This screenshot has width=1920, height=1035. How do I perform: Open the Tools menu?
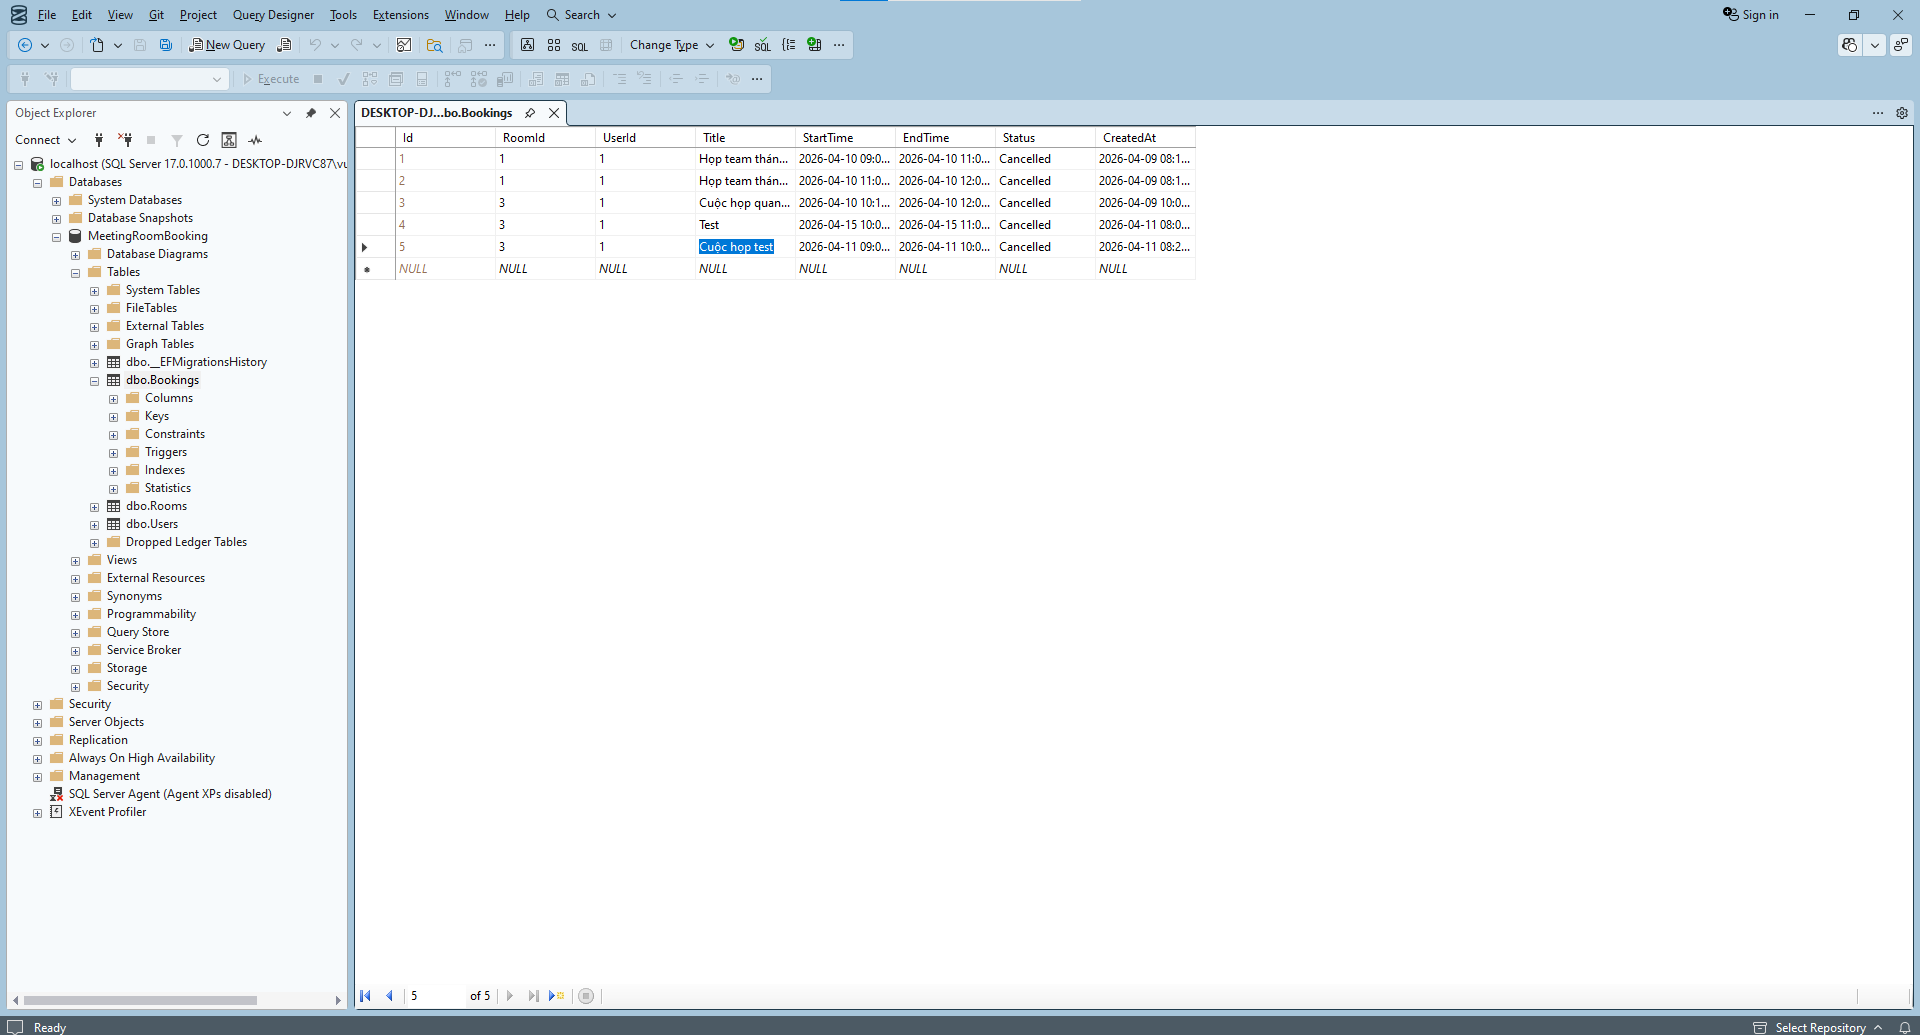(343, 15)
